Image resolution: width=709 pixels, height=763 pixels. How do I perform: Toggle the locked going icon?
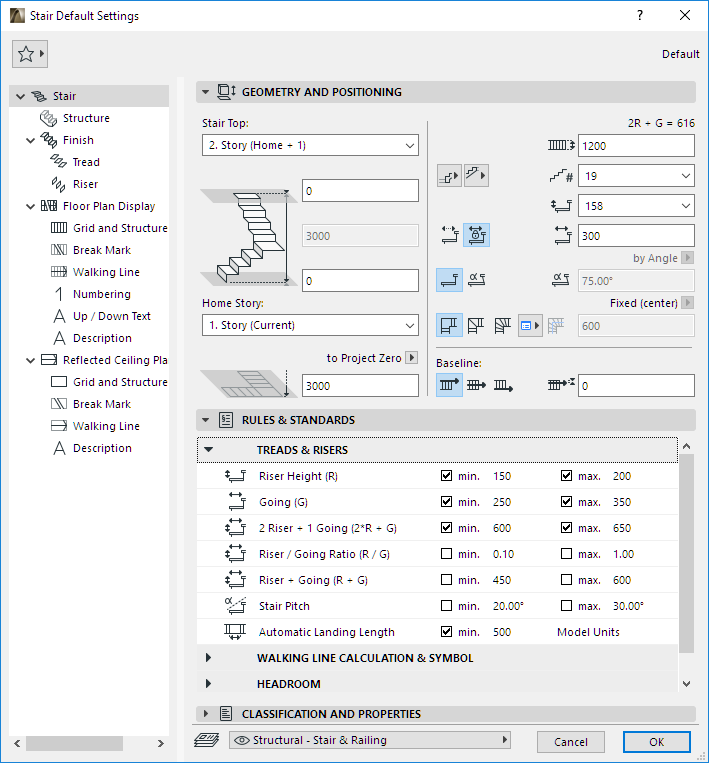(476, 236)
